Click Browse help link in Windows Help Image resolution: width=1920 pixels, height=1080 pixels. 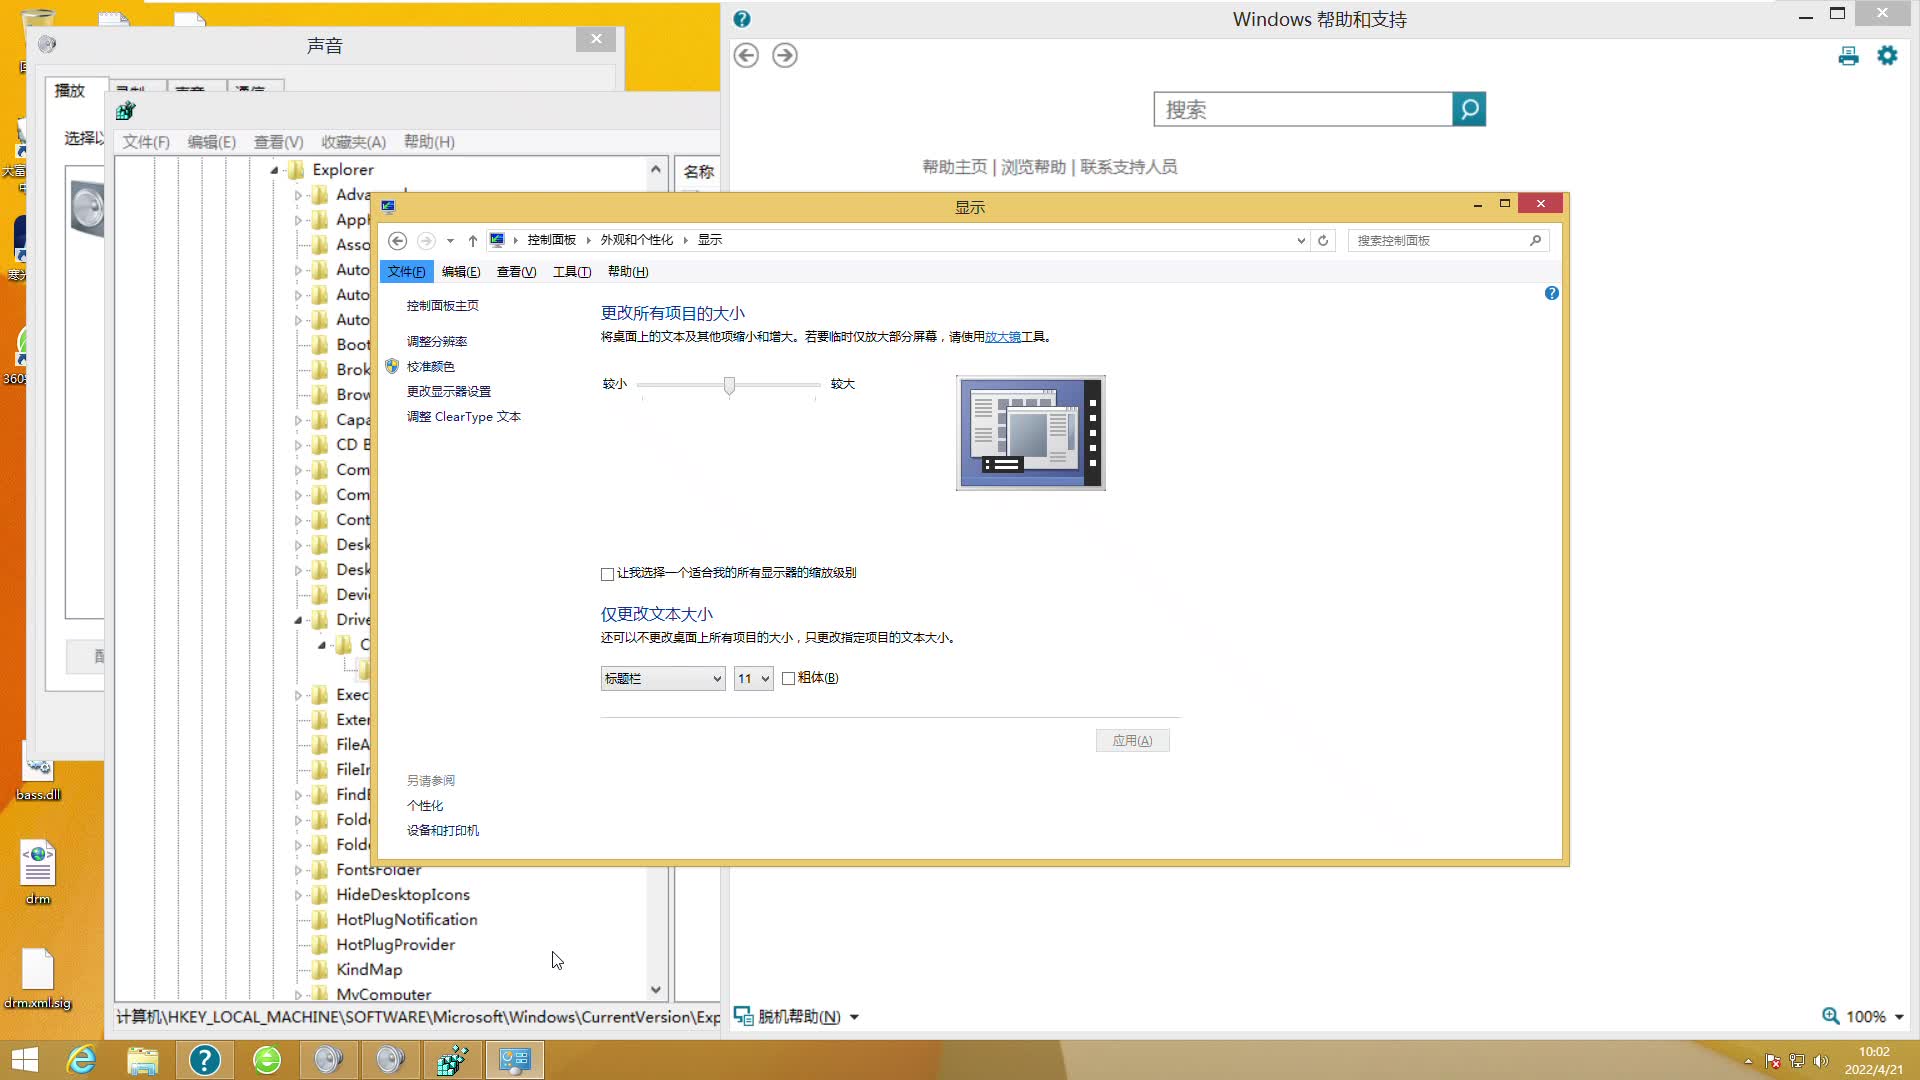tap(1034, 167)
